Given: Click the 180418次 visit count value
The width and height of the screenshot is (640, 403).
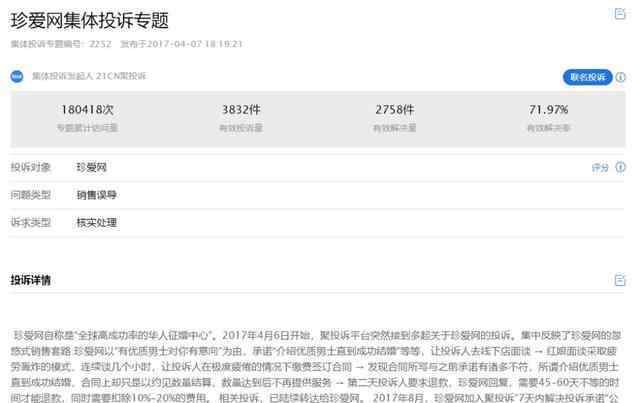Looking at the screenshot, I should 87,109.
